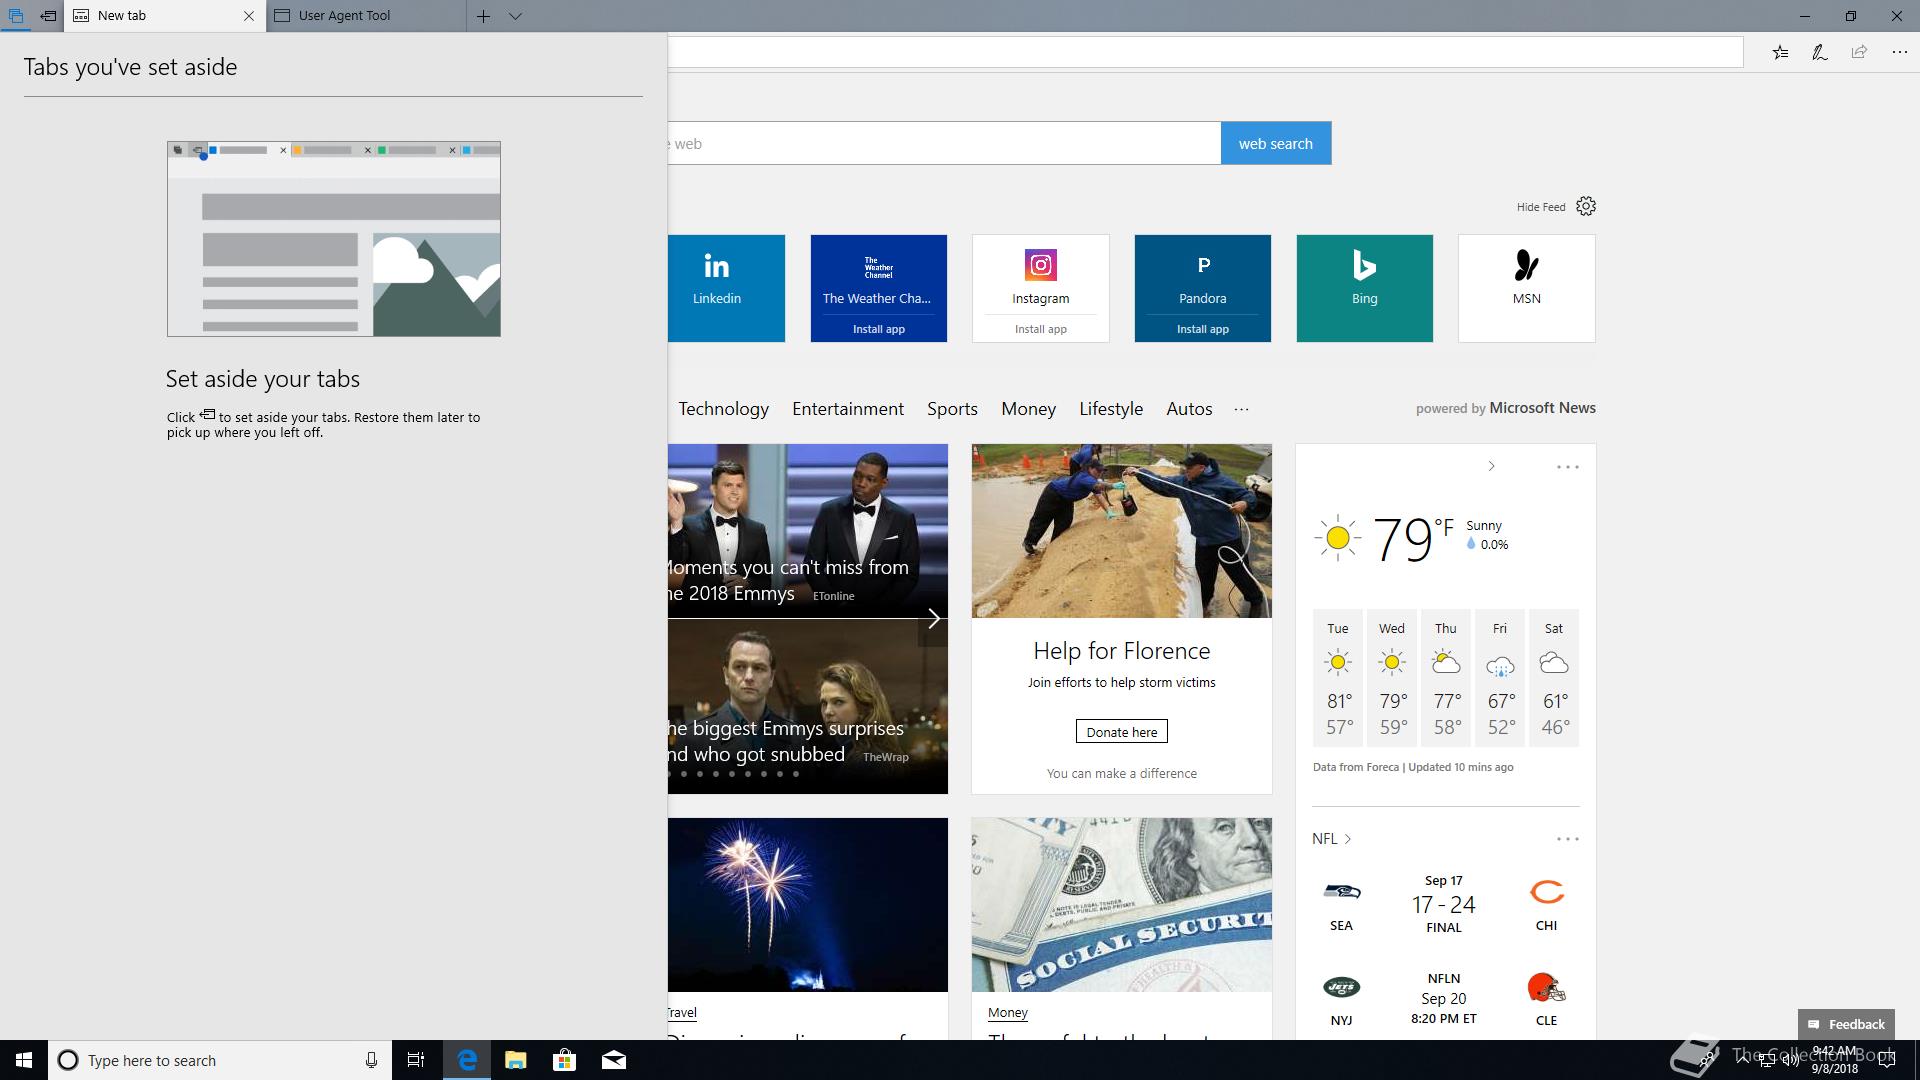1920x1080 pixels.
Task: Open weather card options ellipsis
Action: [1567, 467]
